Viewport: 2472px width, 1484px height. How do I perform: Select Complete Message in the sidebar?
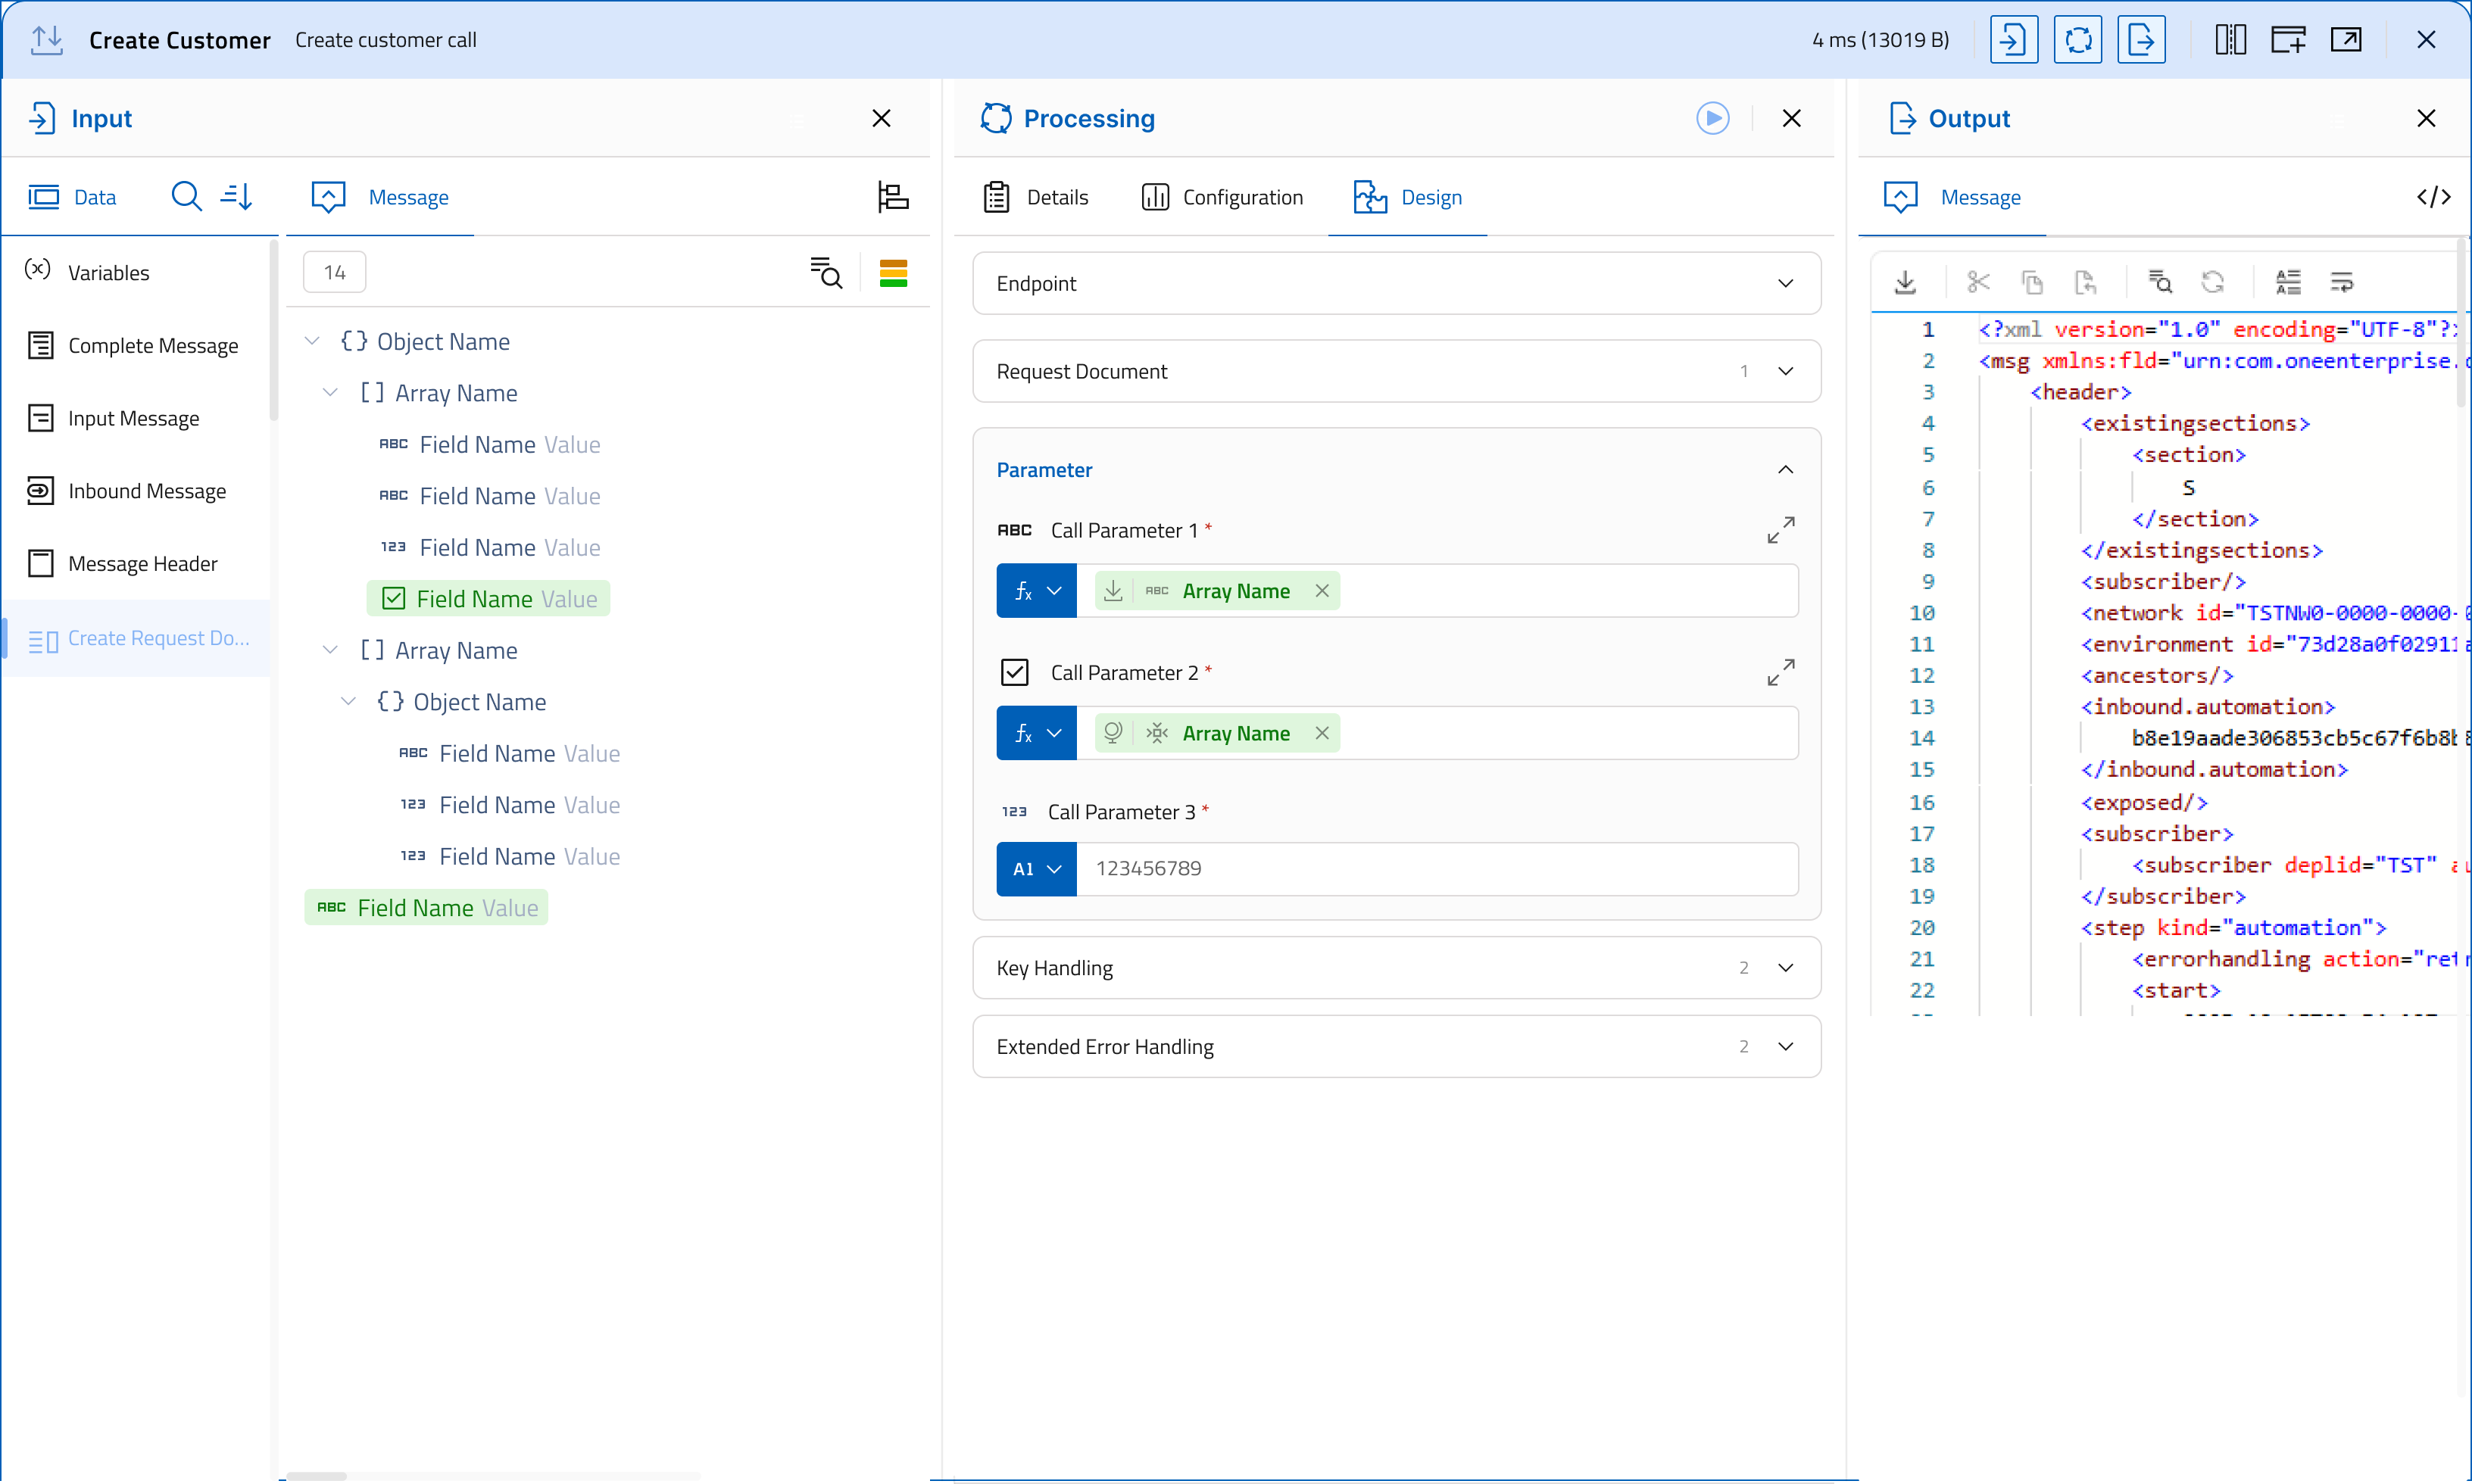coord(152,345)
